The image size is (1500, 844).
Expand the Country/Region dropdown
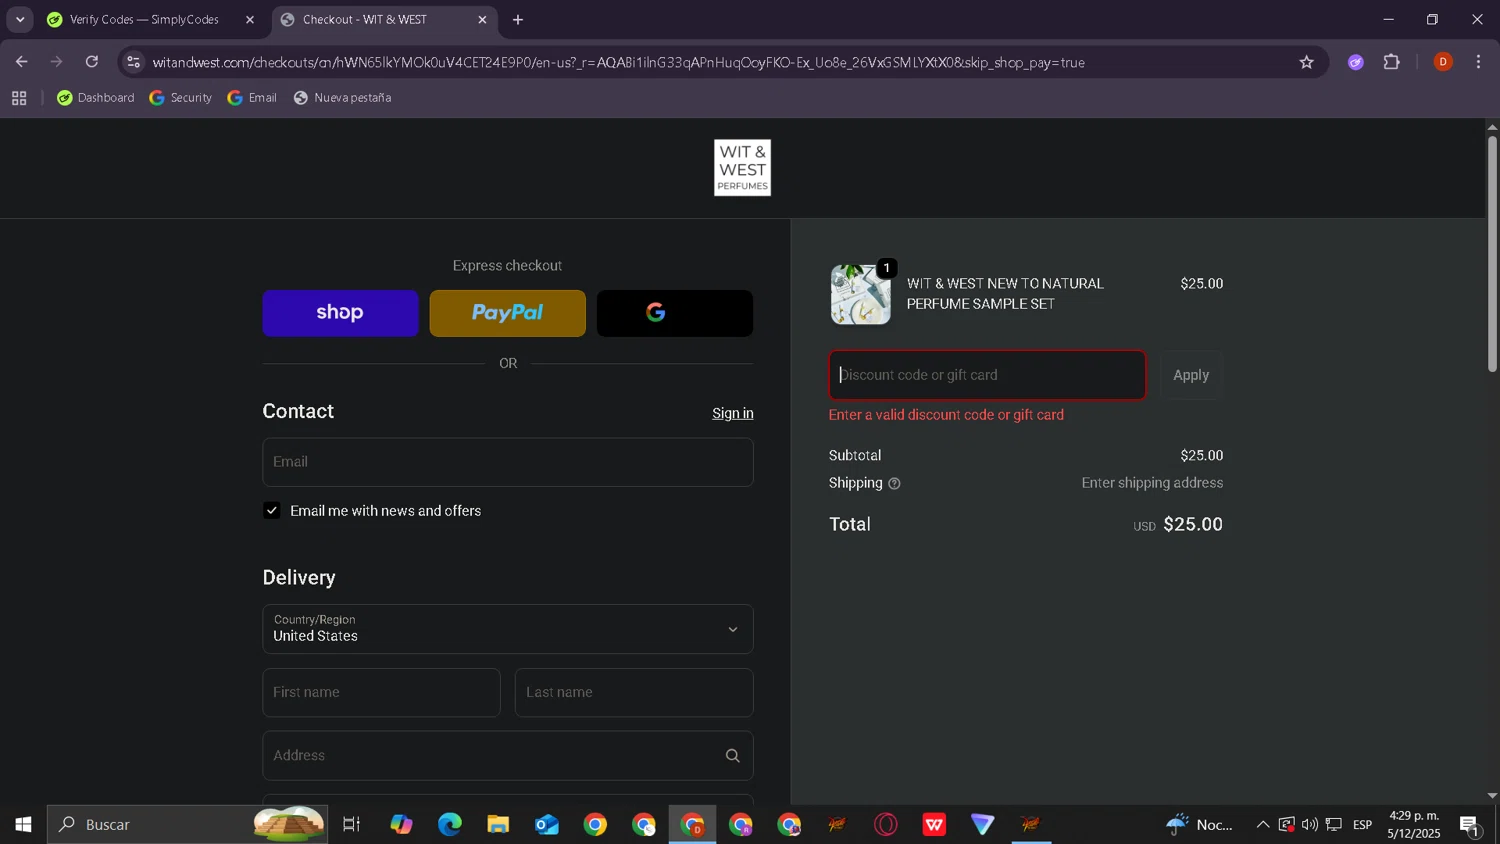507,629
